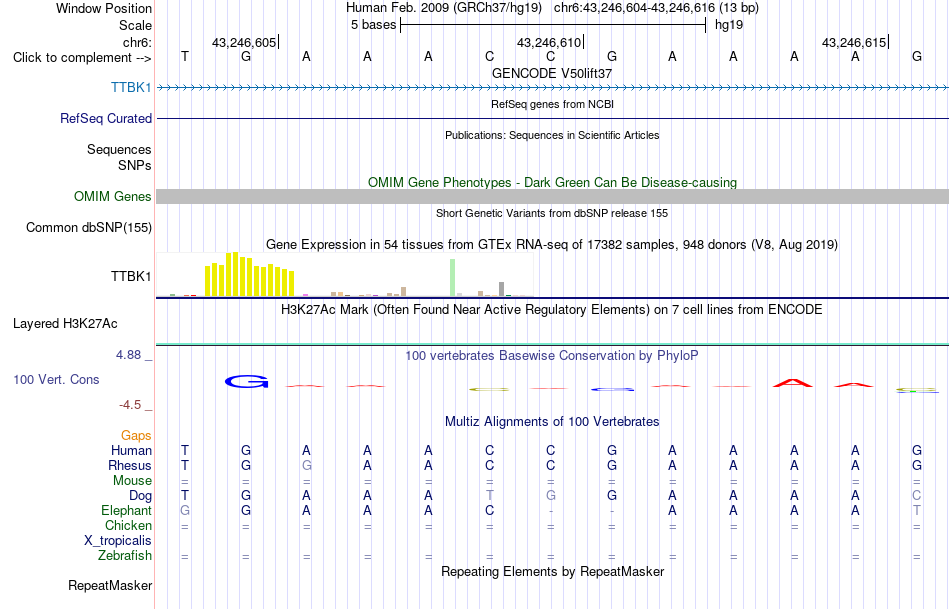The width and height of the screenshot is (950, 609).
Task: Select the Mouse species row label
Action: [132, 481]
